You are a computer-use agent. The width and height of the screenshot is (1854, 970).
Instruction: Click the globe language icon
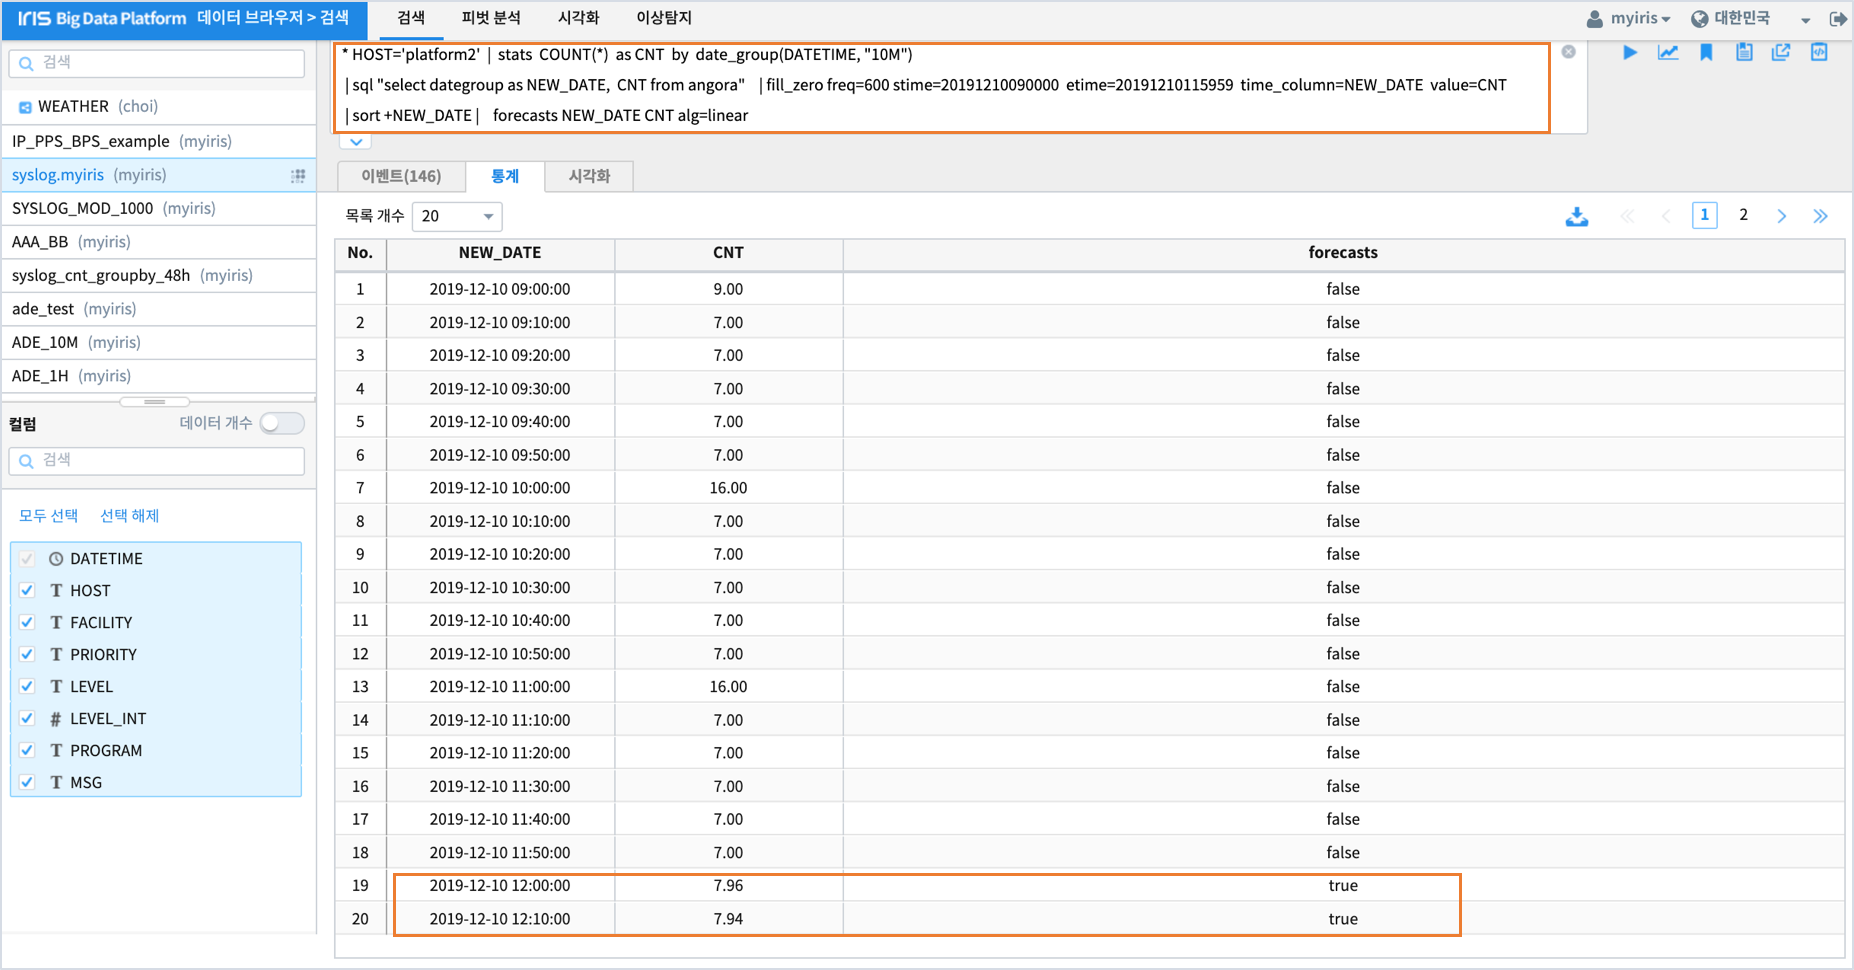tap(1699, 19)
